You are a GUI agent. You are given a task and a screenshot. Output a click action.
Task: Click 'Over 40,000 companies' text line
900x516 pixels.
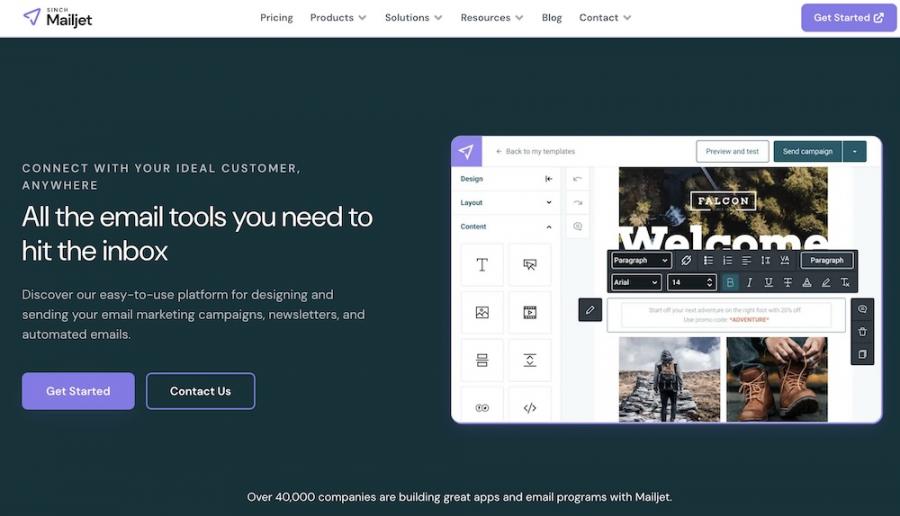point(459,497)
